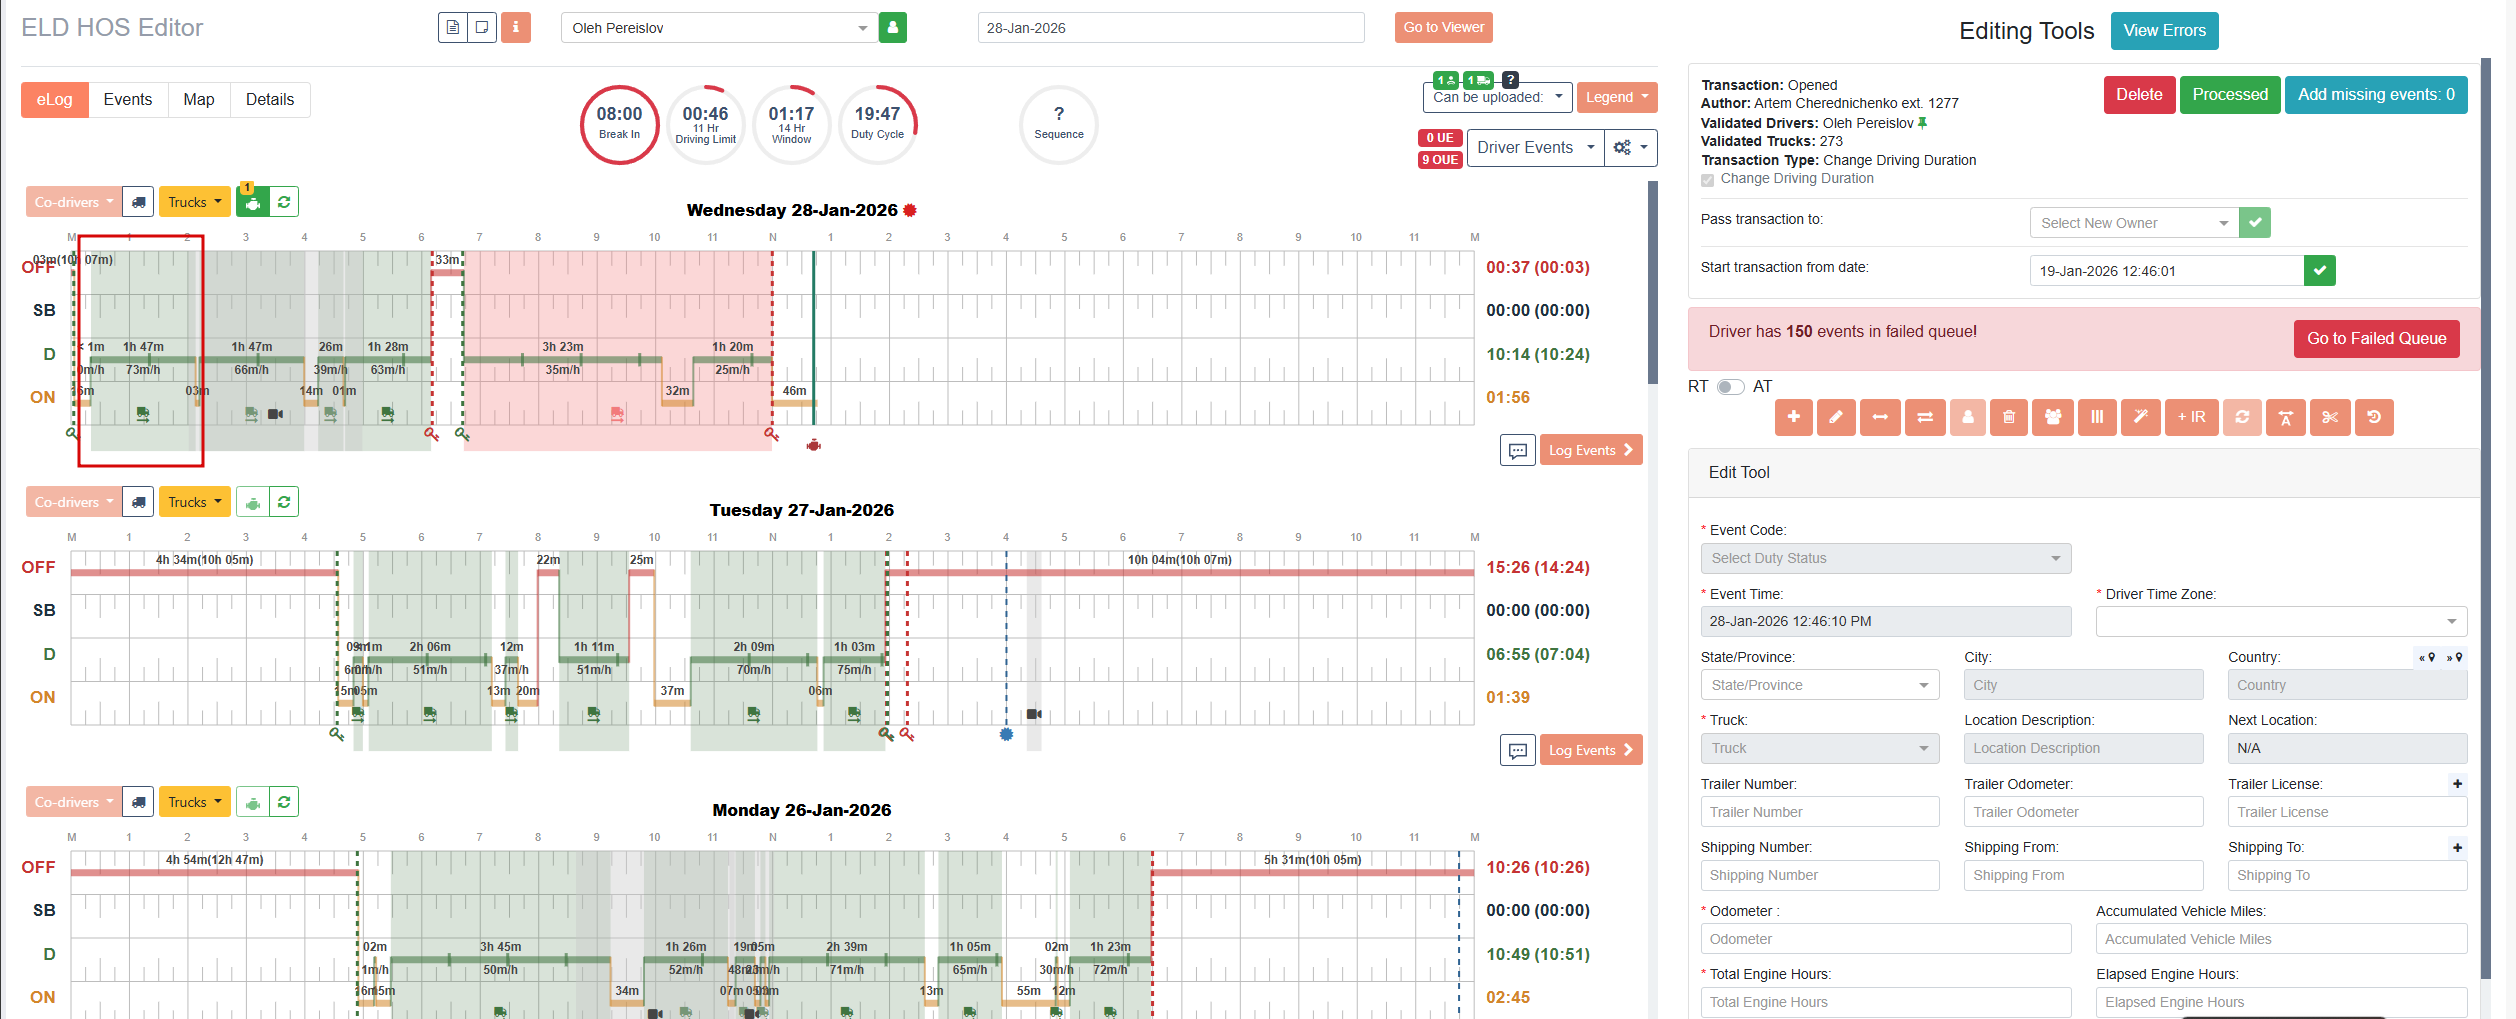Open Co-drivers dropdown for Tuesday 27-Jan
The image size is (2516, 1019).
coord(74,502)
